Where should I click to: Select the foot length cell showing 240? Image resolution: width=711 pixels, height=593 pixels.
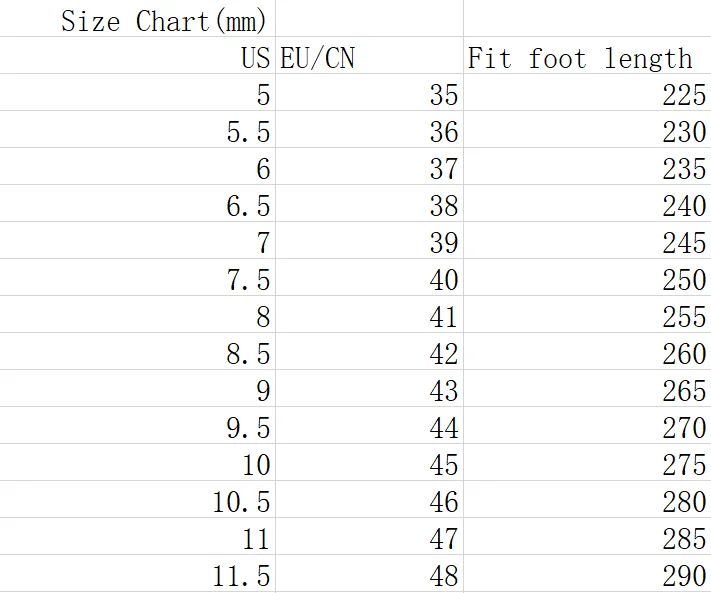pos(684,206)
